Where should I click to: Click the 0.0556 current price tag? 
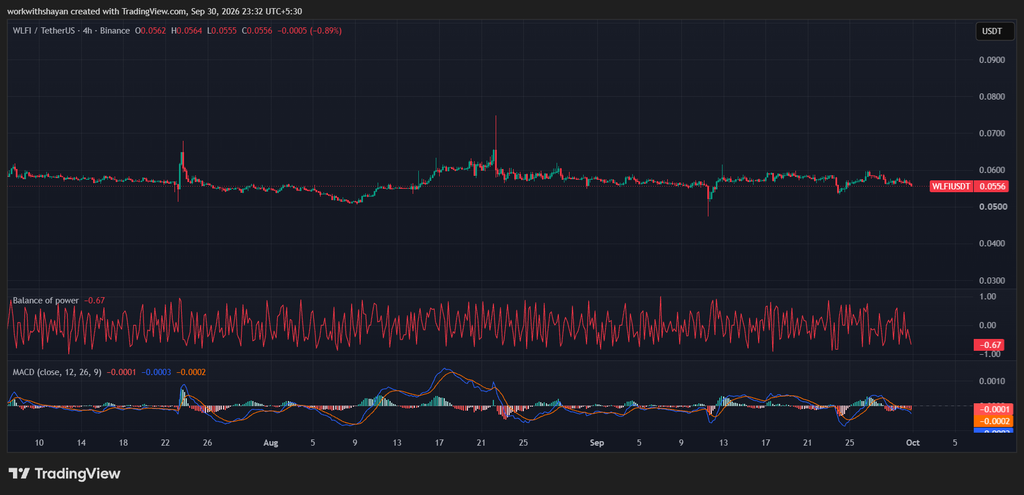point(991,186)
